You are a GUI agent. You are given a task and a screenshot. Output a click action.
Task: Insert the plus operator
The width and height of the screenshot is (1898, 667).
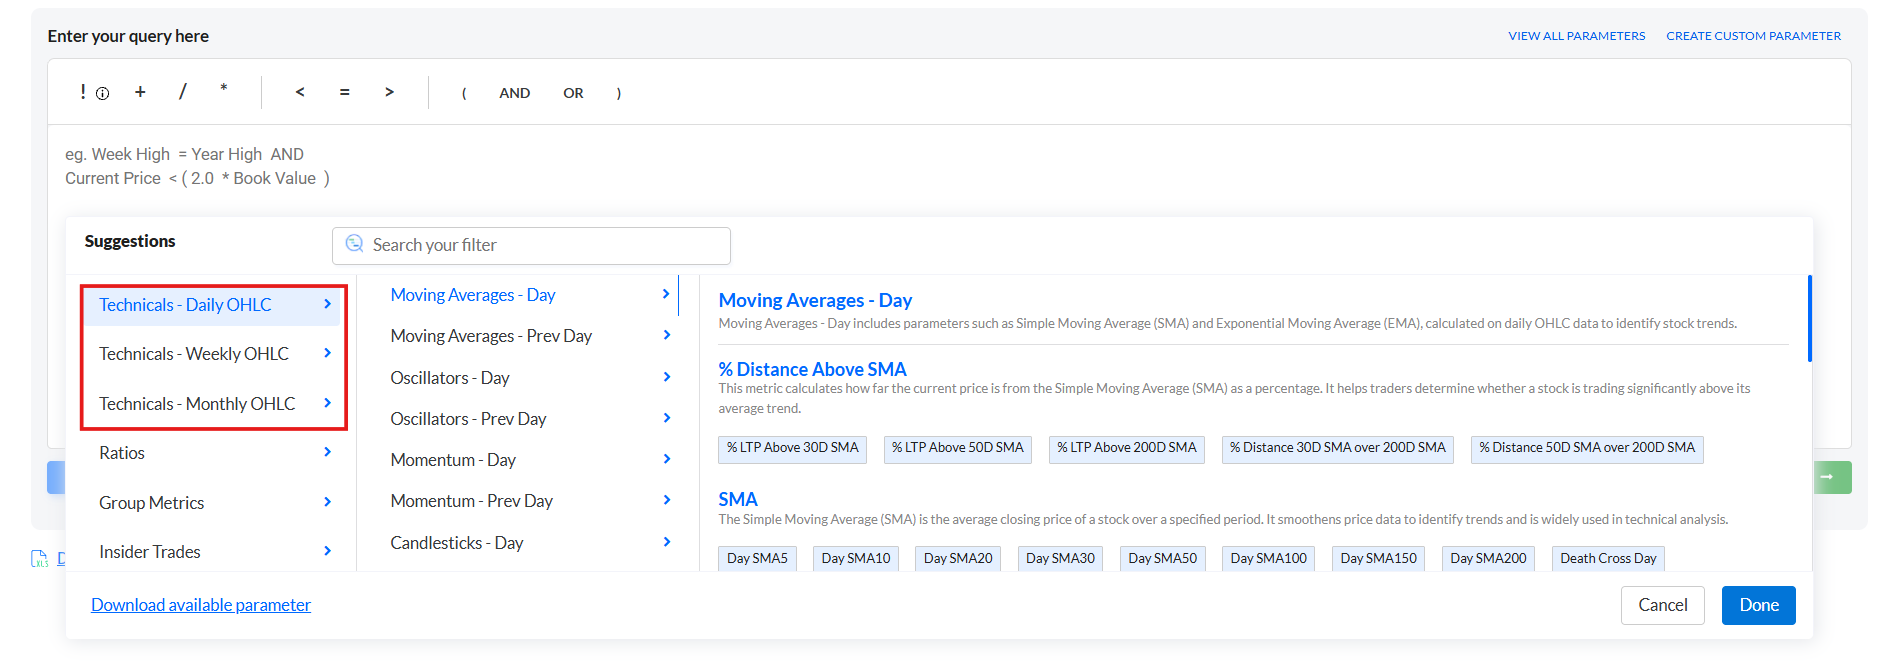click(140, 92)
